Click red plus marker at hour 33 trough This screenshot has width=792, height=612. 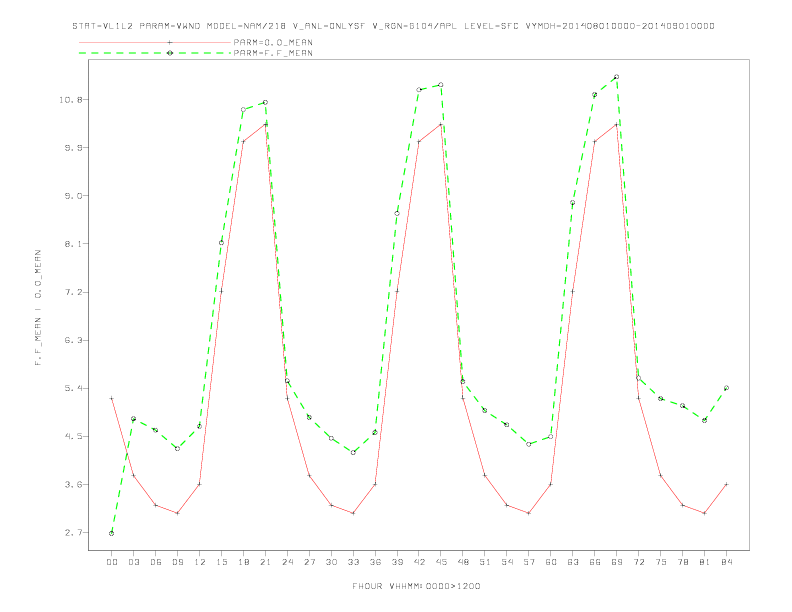point(353,513)
